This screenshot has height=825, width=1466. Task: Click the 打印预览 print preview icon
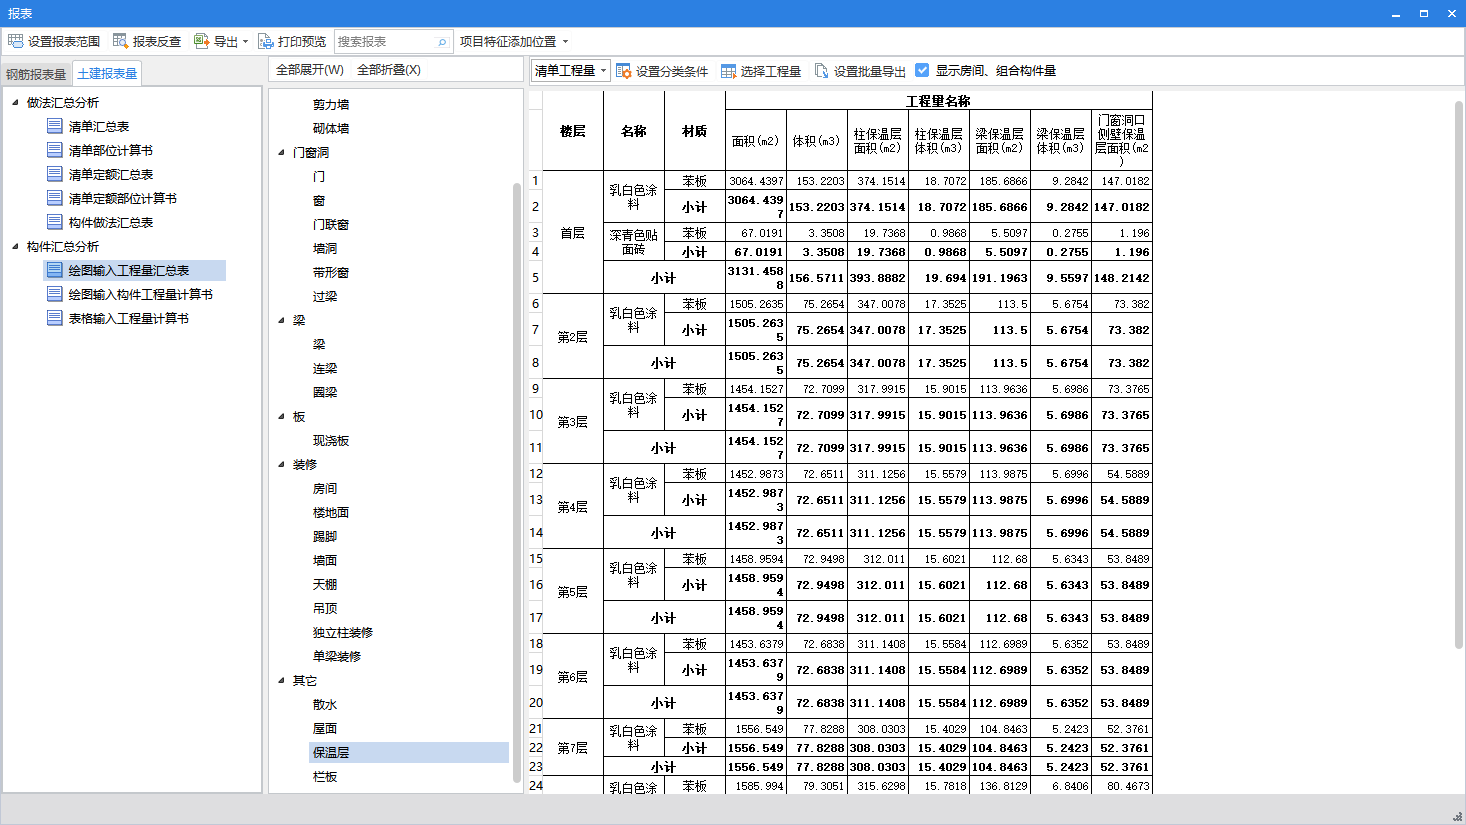265,41
